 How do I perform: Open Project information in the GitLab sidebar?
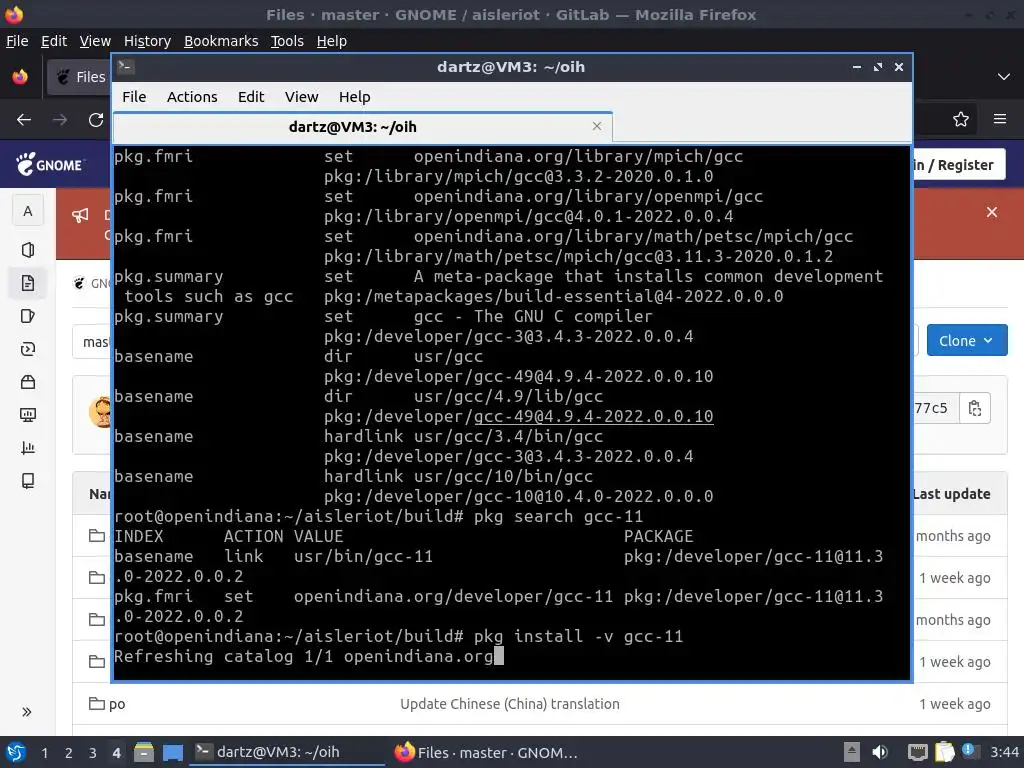(x=27, y=249)
